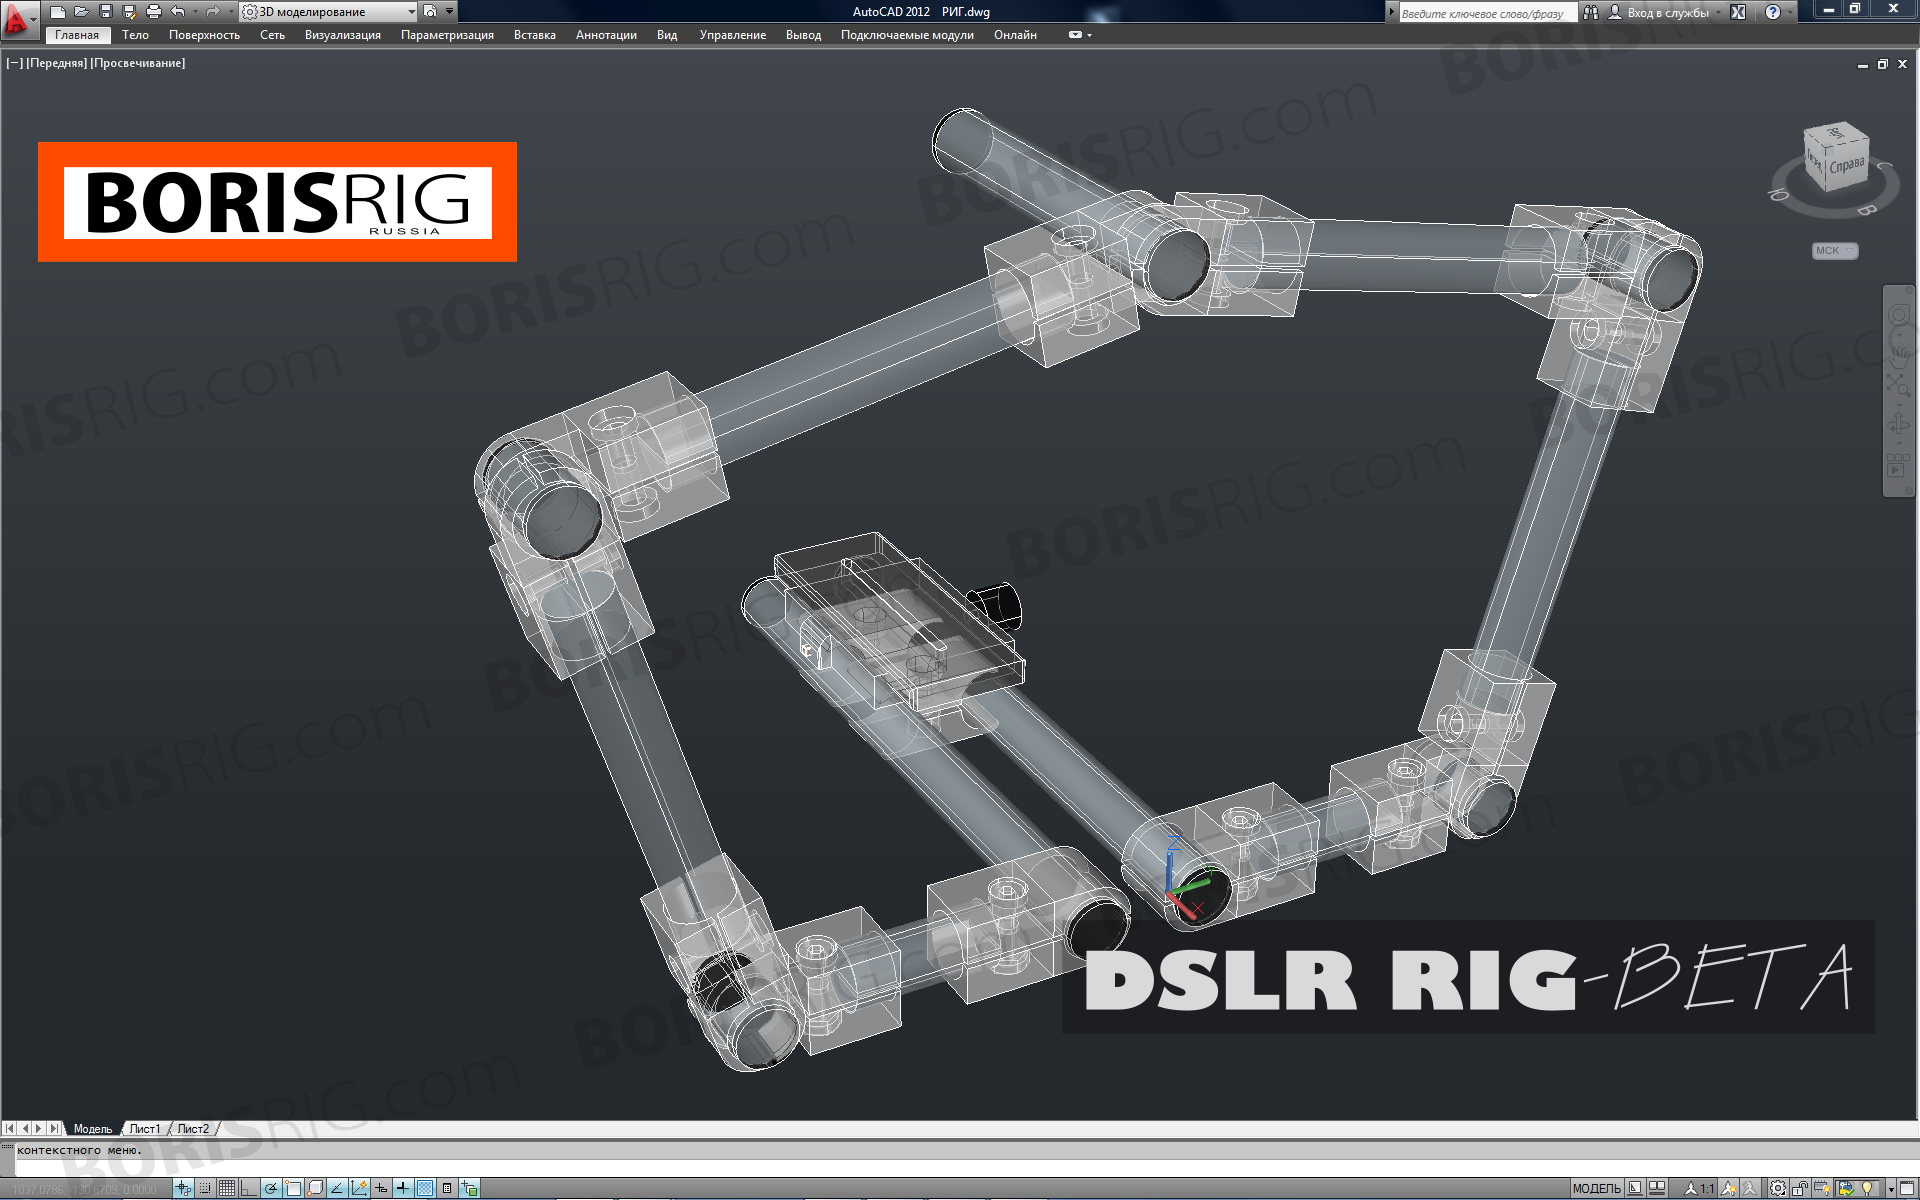Click the '[Просвечивание]' visual style label
Screen dimensions: 1920x1200
(138, 63)
